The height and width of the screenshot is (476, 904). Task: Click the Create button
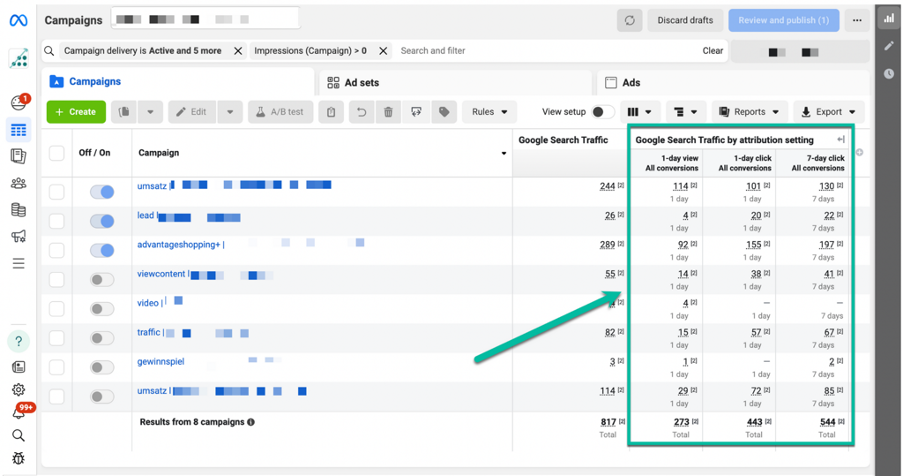pos(76,112)
